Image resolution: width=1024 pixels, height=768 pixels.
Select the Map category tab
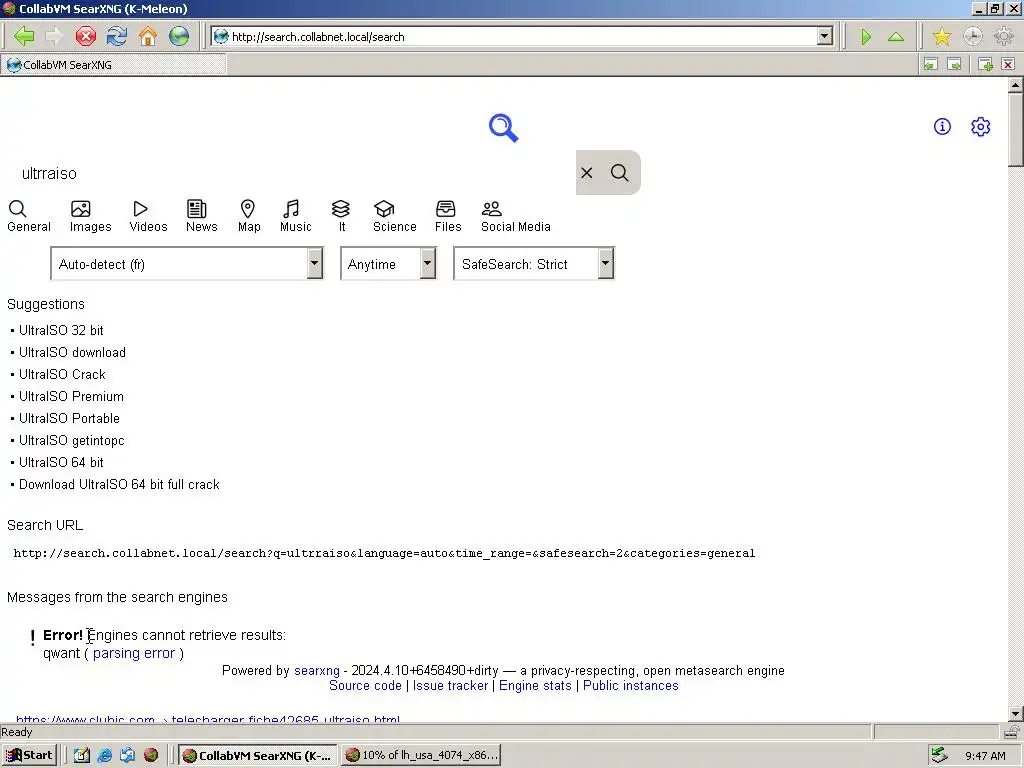point(249,216)
